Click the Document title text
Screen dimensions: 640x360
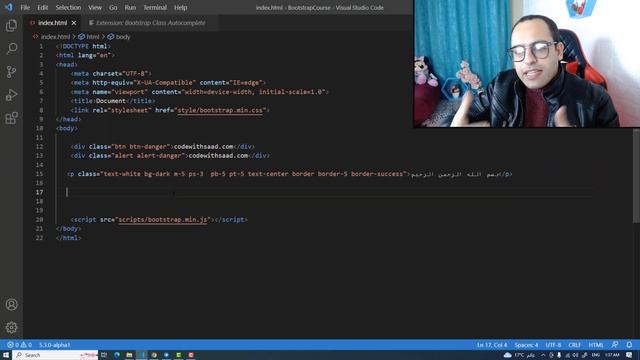pyautogui.click(x=111, y=101)
